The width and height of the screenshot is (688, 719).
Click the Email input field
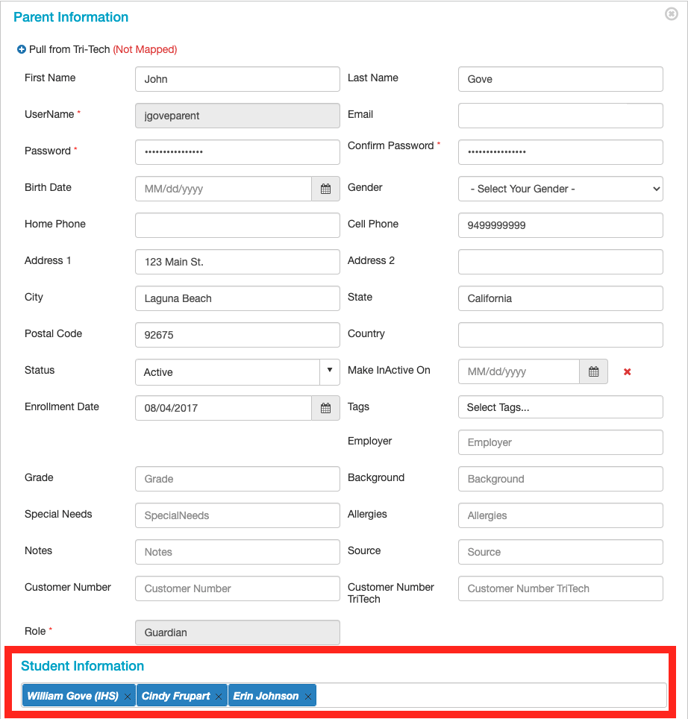click(x=560, y=116)
